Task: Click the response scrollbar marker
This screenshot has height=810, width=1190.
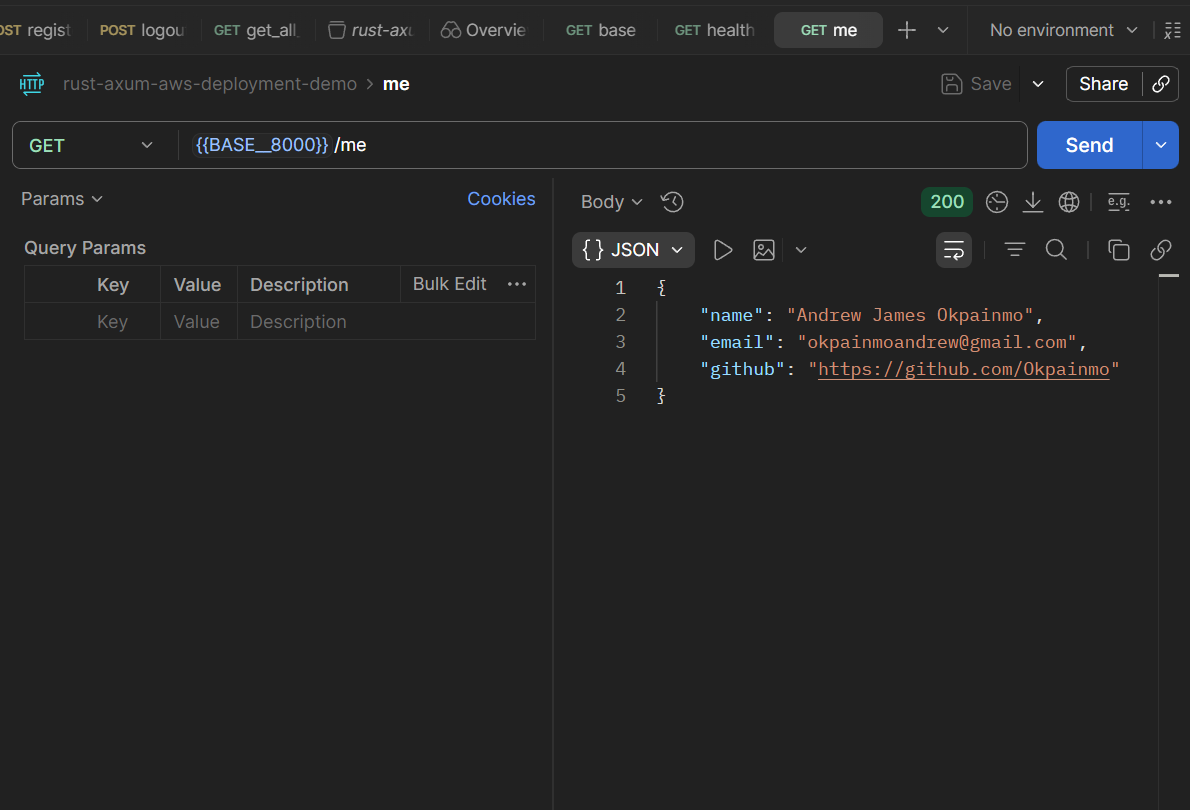Action: coord(1169,276)
